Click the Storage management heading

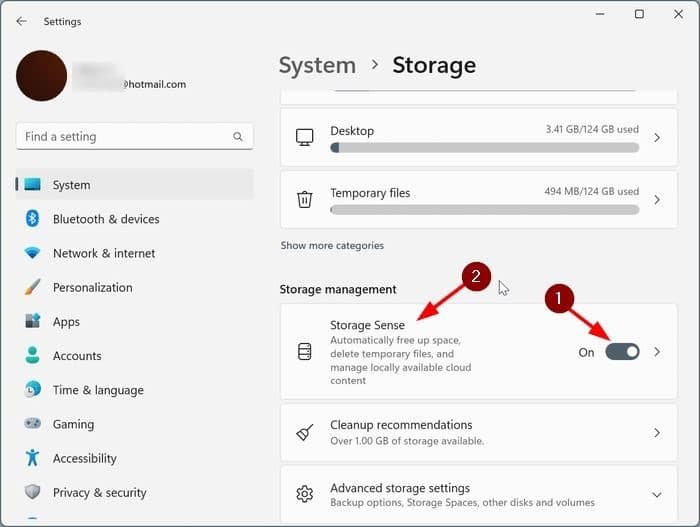point(338,289)
